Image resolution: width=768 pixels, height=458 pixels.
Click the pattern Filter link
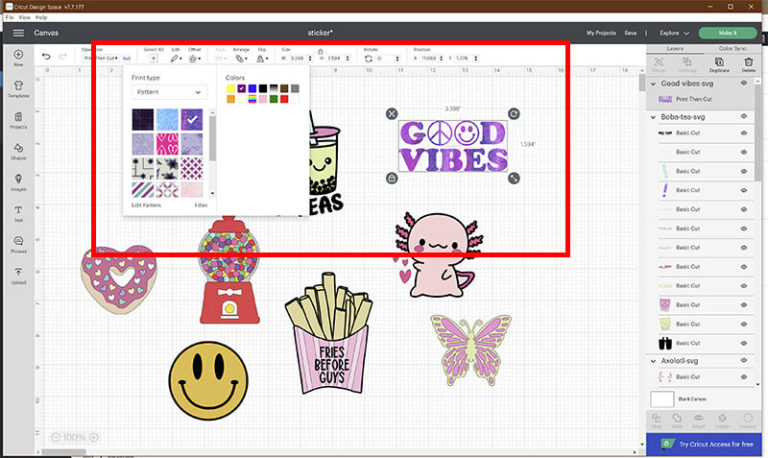(201, 205)
